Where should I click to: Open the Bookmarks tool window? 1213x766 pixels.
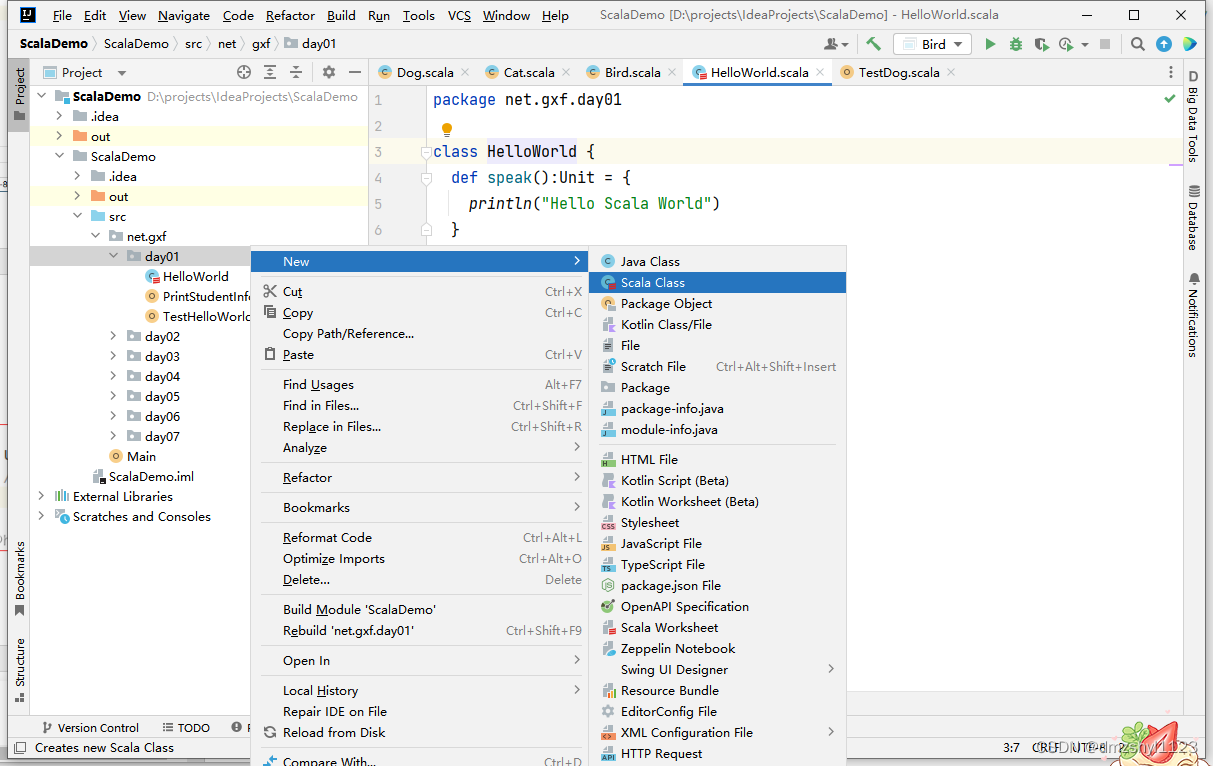point(19,580)
